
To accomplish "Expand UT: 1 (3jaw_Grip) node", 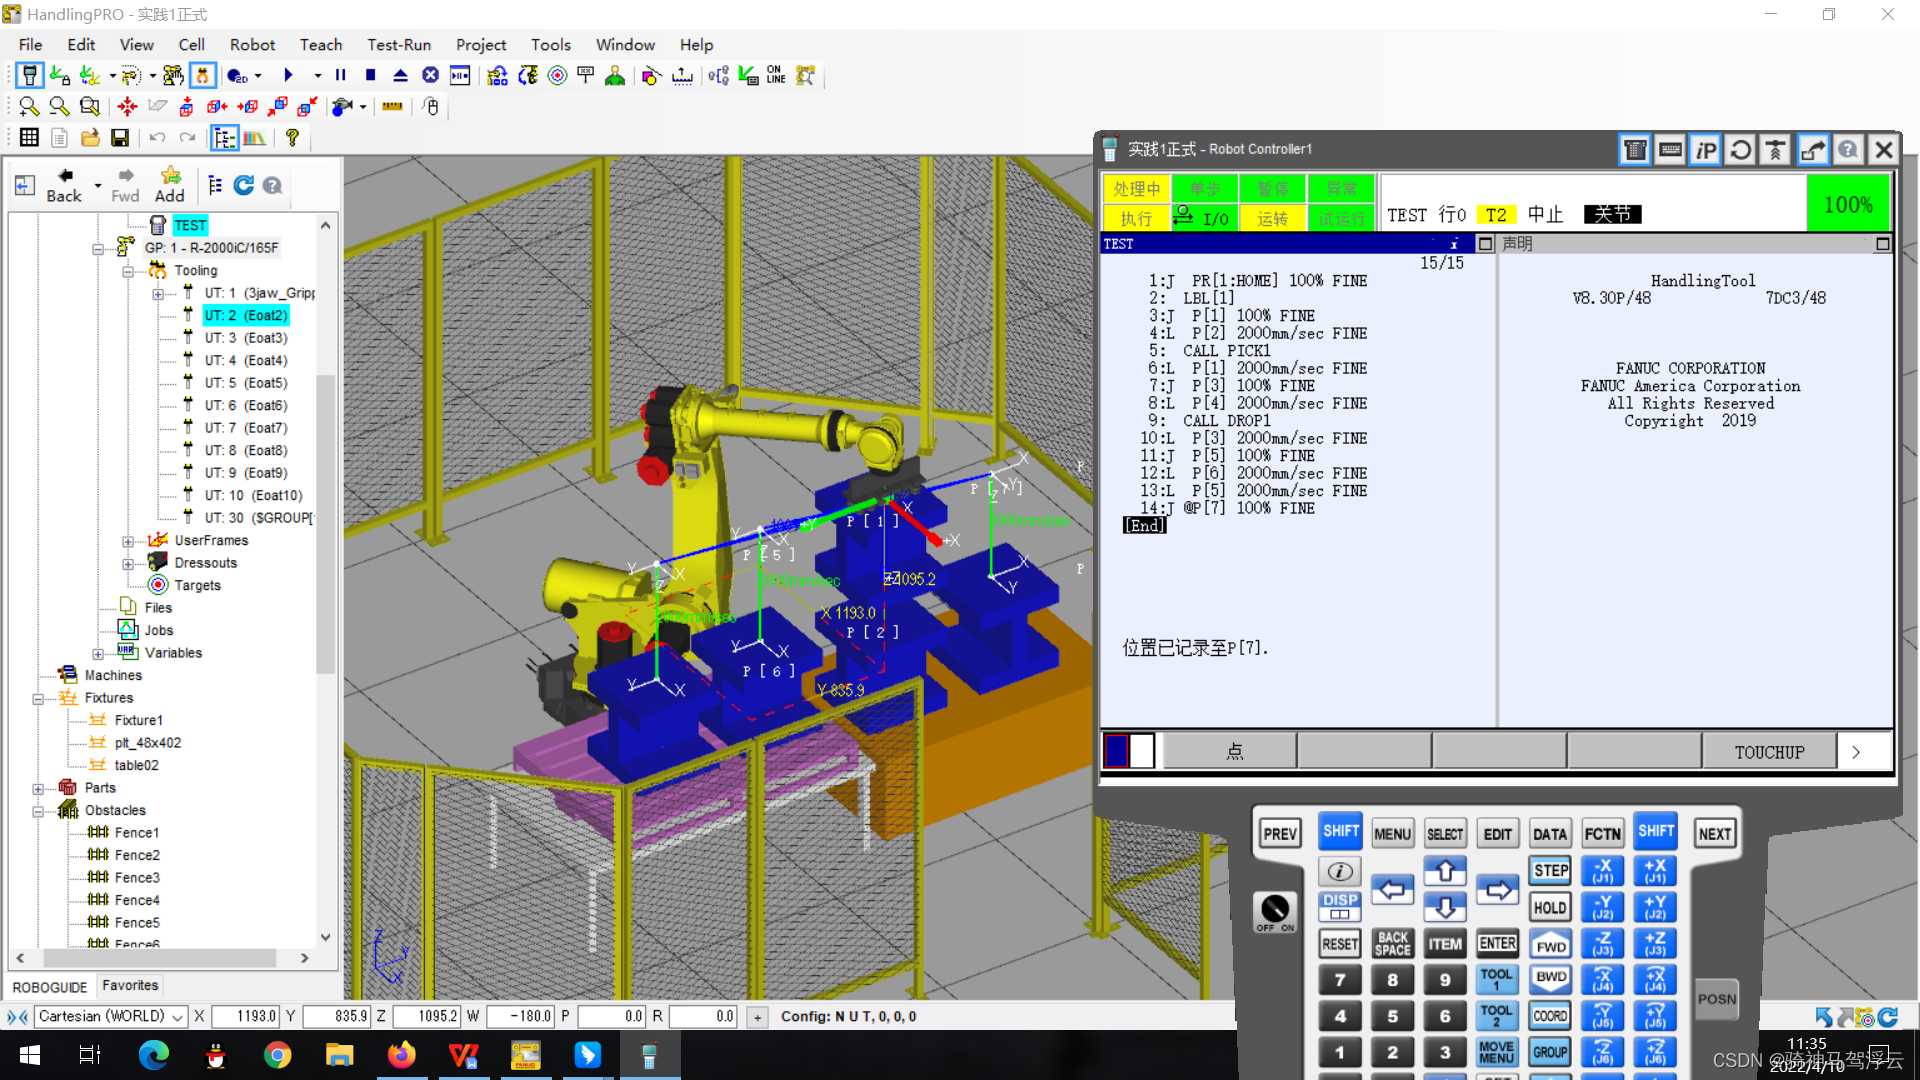I will coord(158,294).
